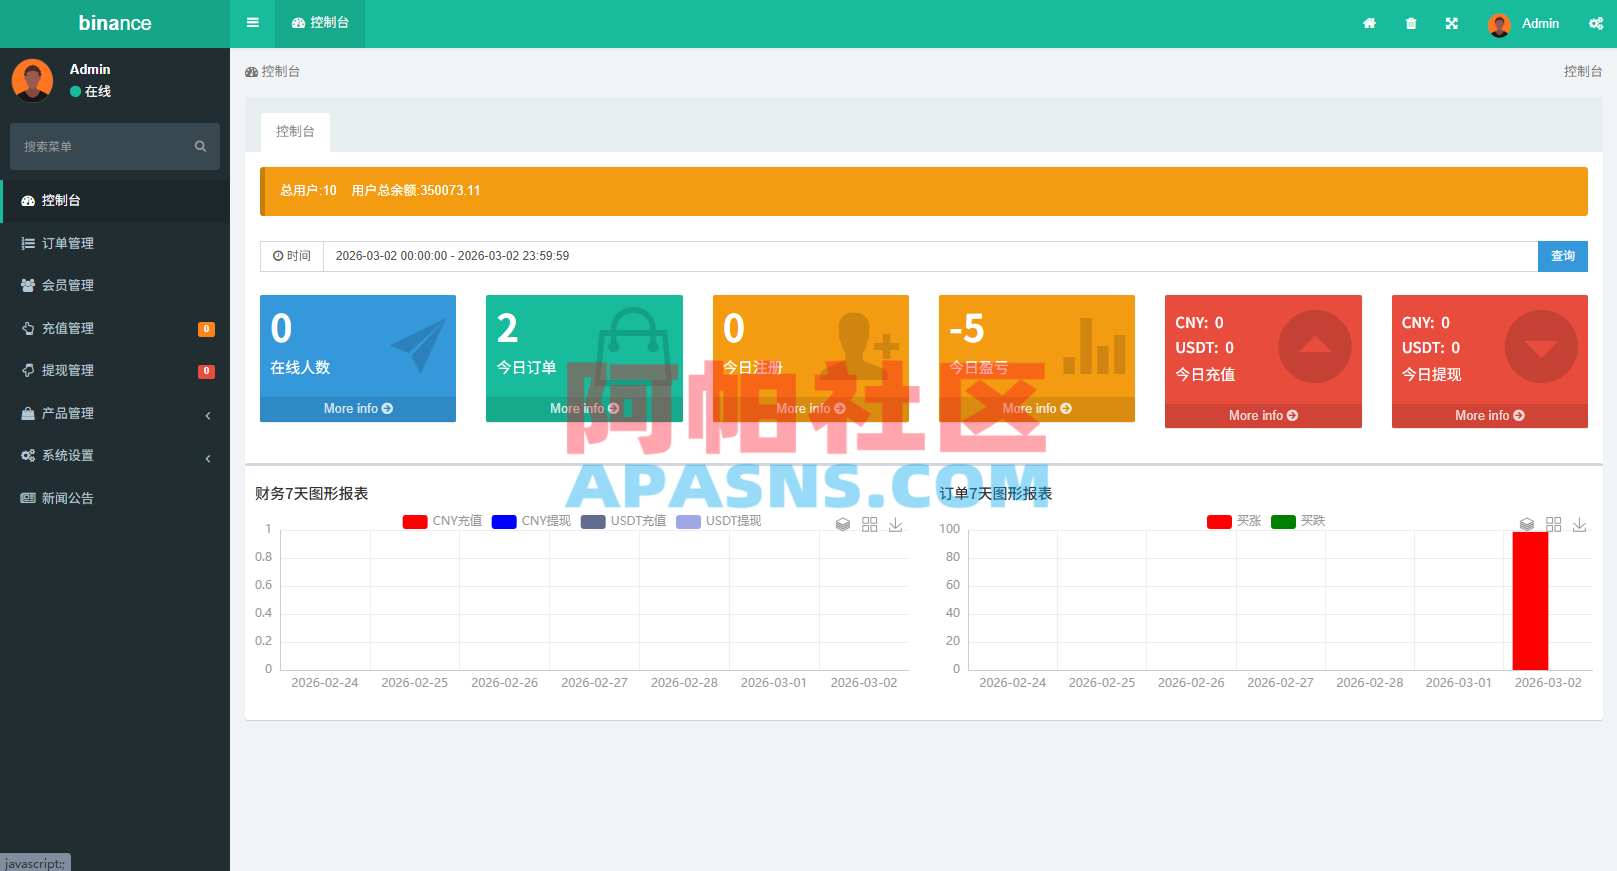Open 充值管理 in sidebar
Screen dimensions: 1617x871
(x=115, y=328)
